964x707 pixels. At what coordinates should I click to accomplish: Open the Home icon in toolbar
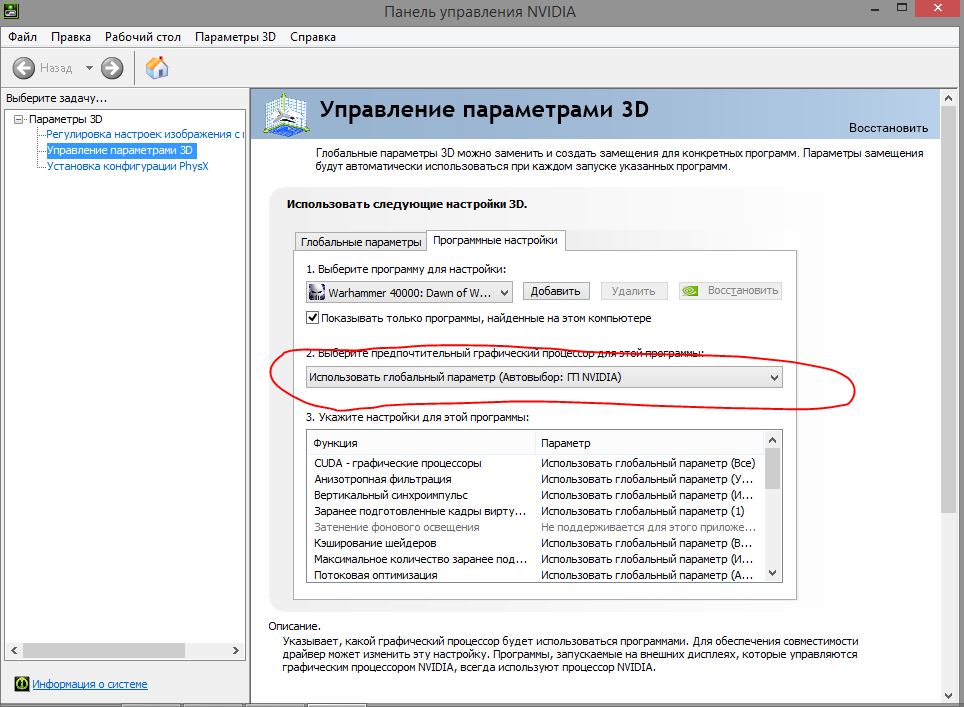click(x=157, y=68)
